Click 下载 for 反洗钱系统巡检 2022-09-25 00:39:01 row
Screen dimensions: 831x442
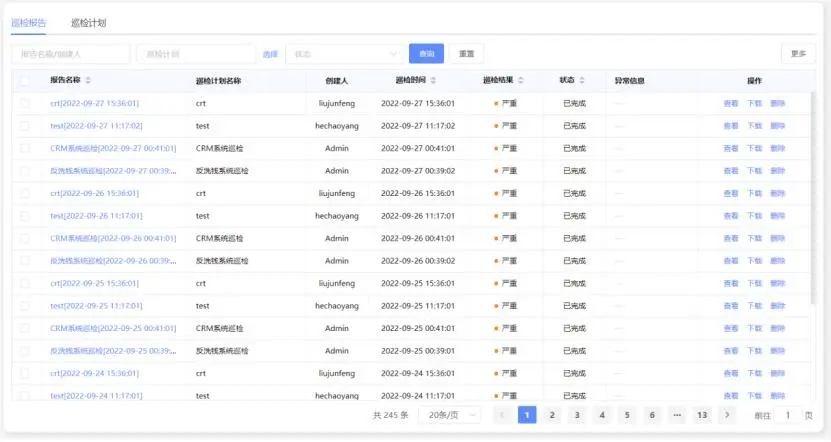[754, 351]
